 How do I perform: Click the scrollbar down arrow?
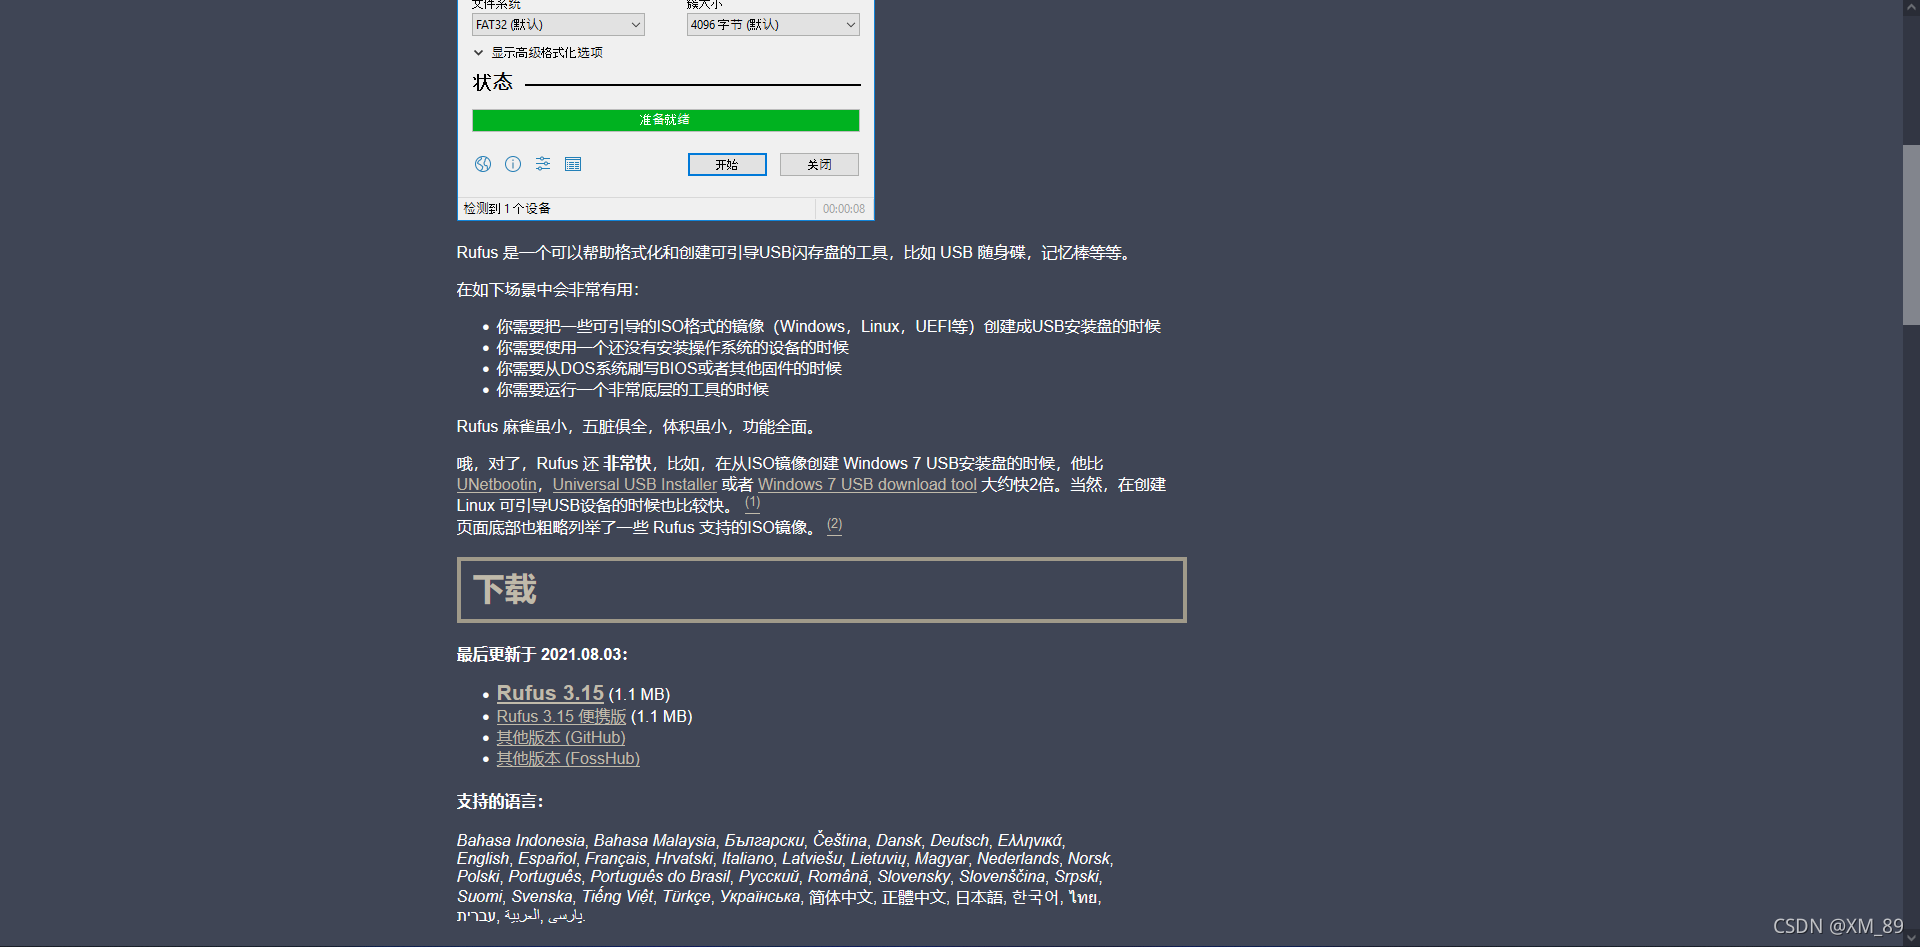pos(1911,938)
